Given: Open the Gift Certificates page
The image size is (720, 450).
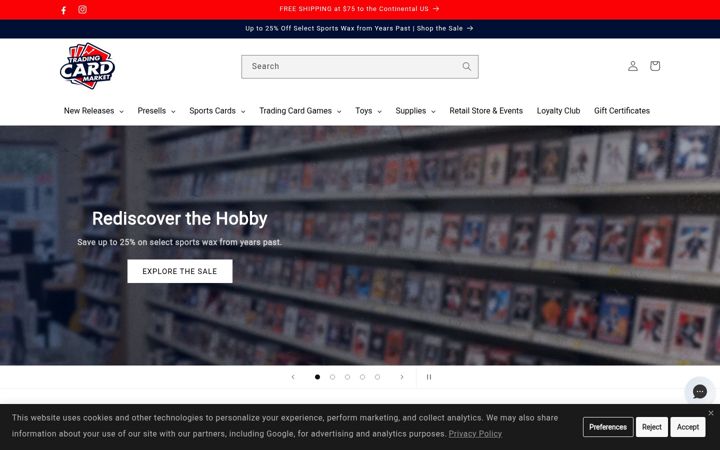Looking at the screenshot, I should 622,111.
